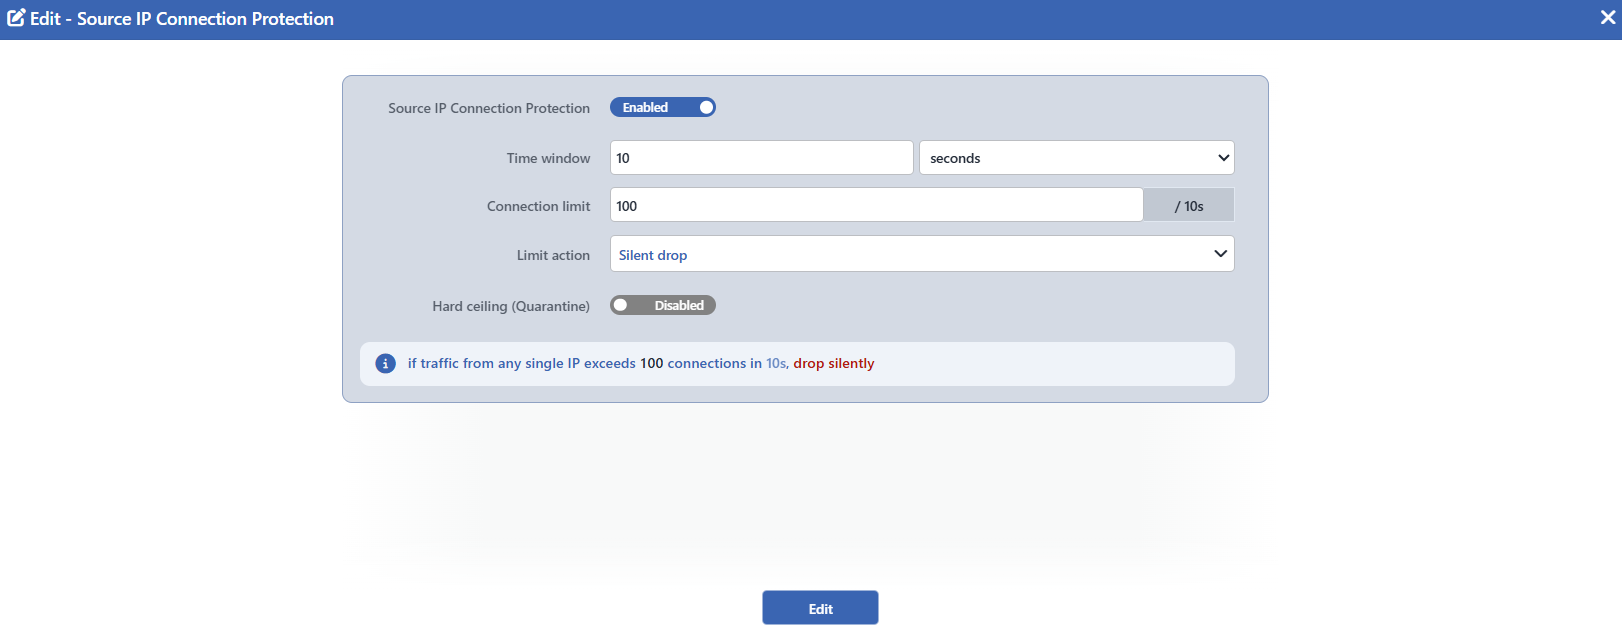
Task: Click into the Connection limit input field
Action: tap(876, 205)
